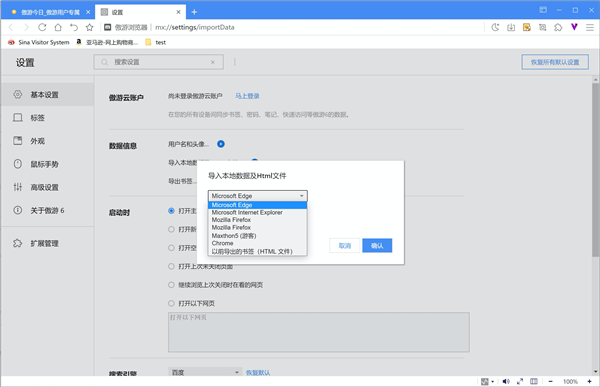Image resolution: width=600 pixels, height=387 pixels.
Task: Go forward with the forward arrow
Action: coord(26,27)
